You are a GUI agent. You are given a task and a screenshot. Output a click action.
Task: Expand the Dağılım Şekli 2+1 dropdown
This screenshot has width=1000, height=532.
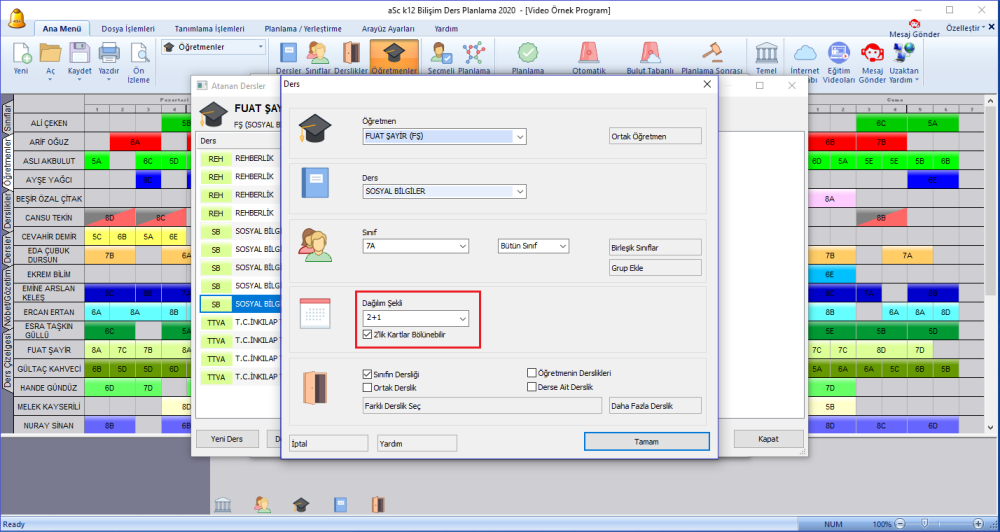click(x=462, y=318)
